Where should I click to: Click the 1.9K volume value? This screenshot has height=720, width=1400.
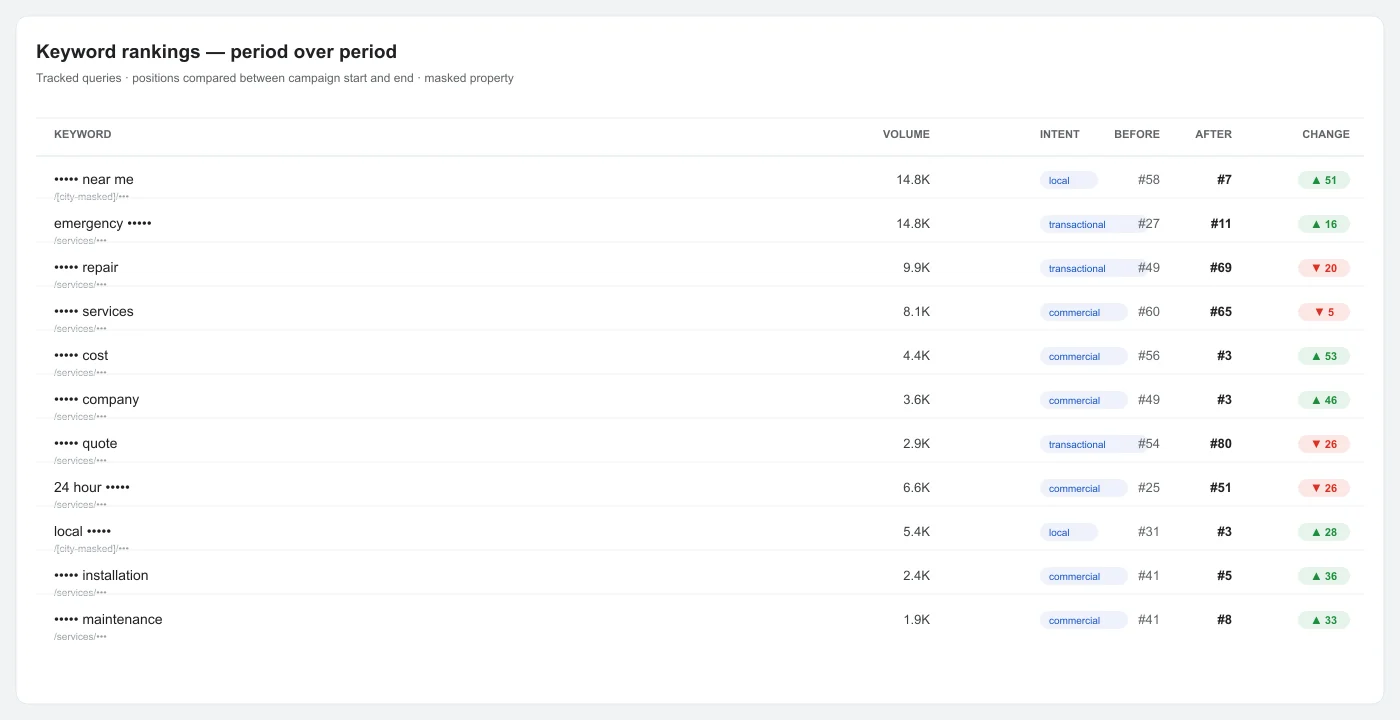[916, 620]
